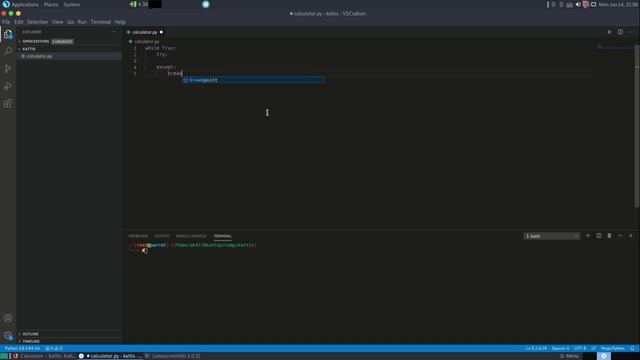Screen dimensions: 640x360
Task: Click the Python interpreter status bar item
Action: click(x=22, y=348)
